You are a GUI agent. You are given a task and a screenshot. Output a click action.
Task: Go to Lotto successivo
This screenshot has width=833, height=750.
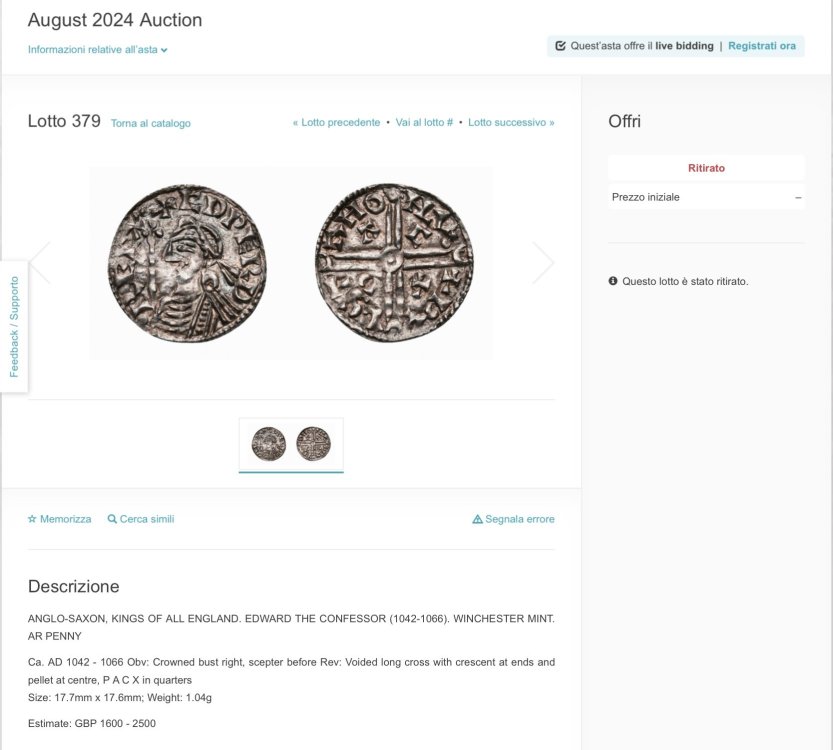point(511,123)
